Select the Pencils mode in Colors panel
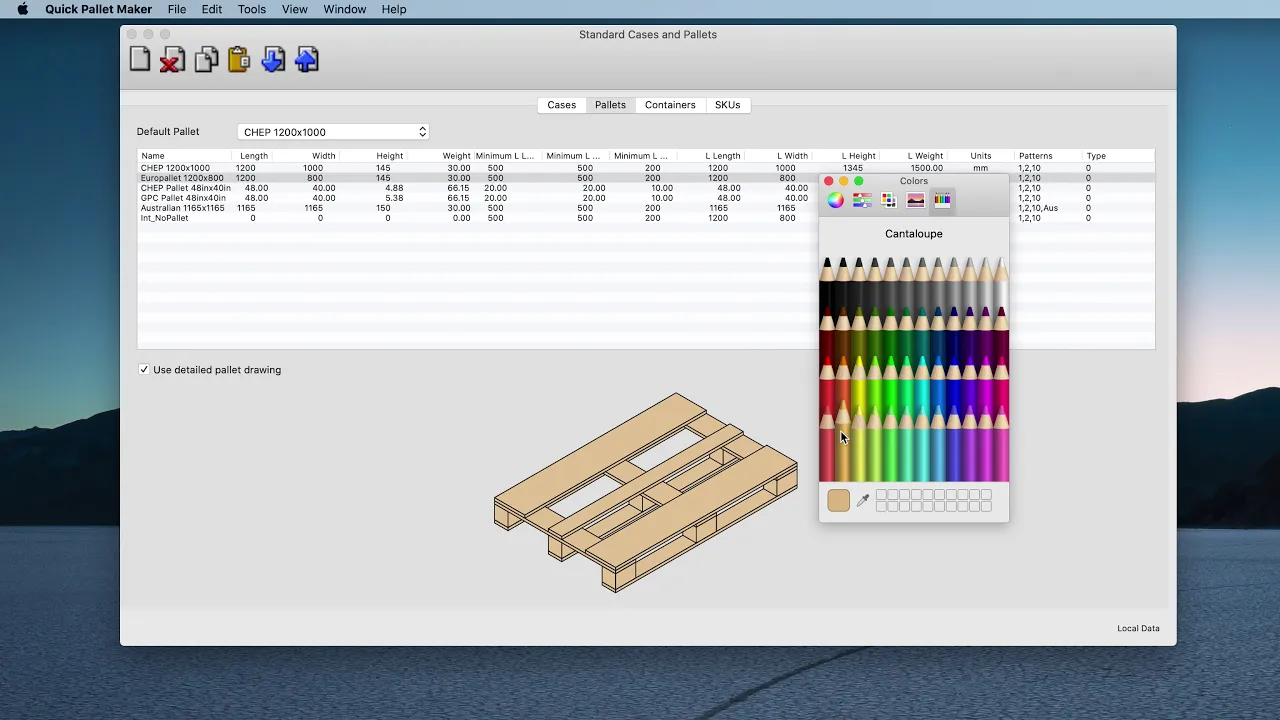This screenshot has width=1280, height=720. pyautogui.click(x=942, y=200)
